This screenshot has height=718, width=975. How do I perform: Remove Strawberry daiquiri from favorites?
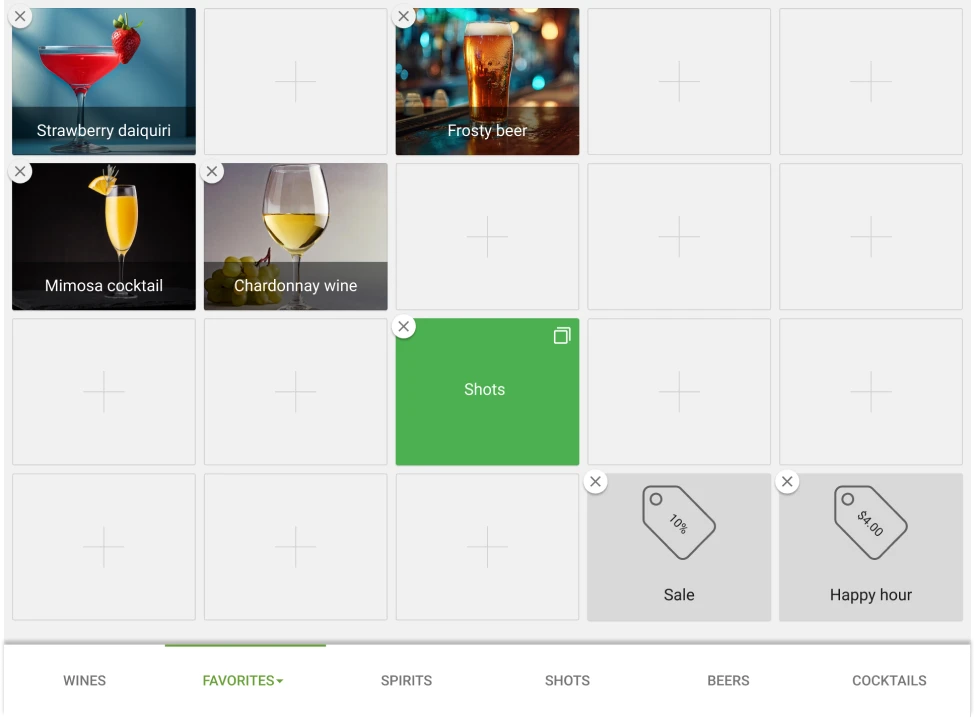pyautogui.click(x=20, y=16)
